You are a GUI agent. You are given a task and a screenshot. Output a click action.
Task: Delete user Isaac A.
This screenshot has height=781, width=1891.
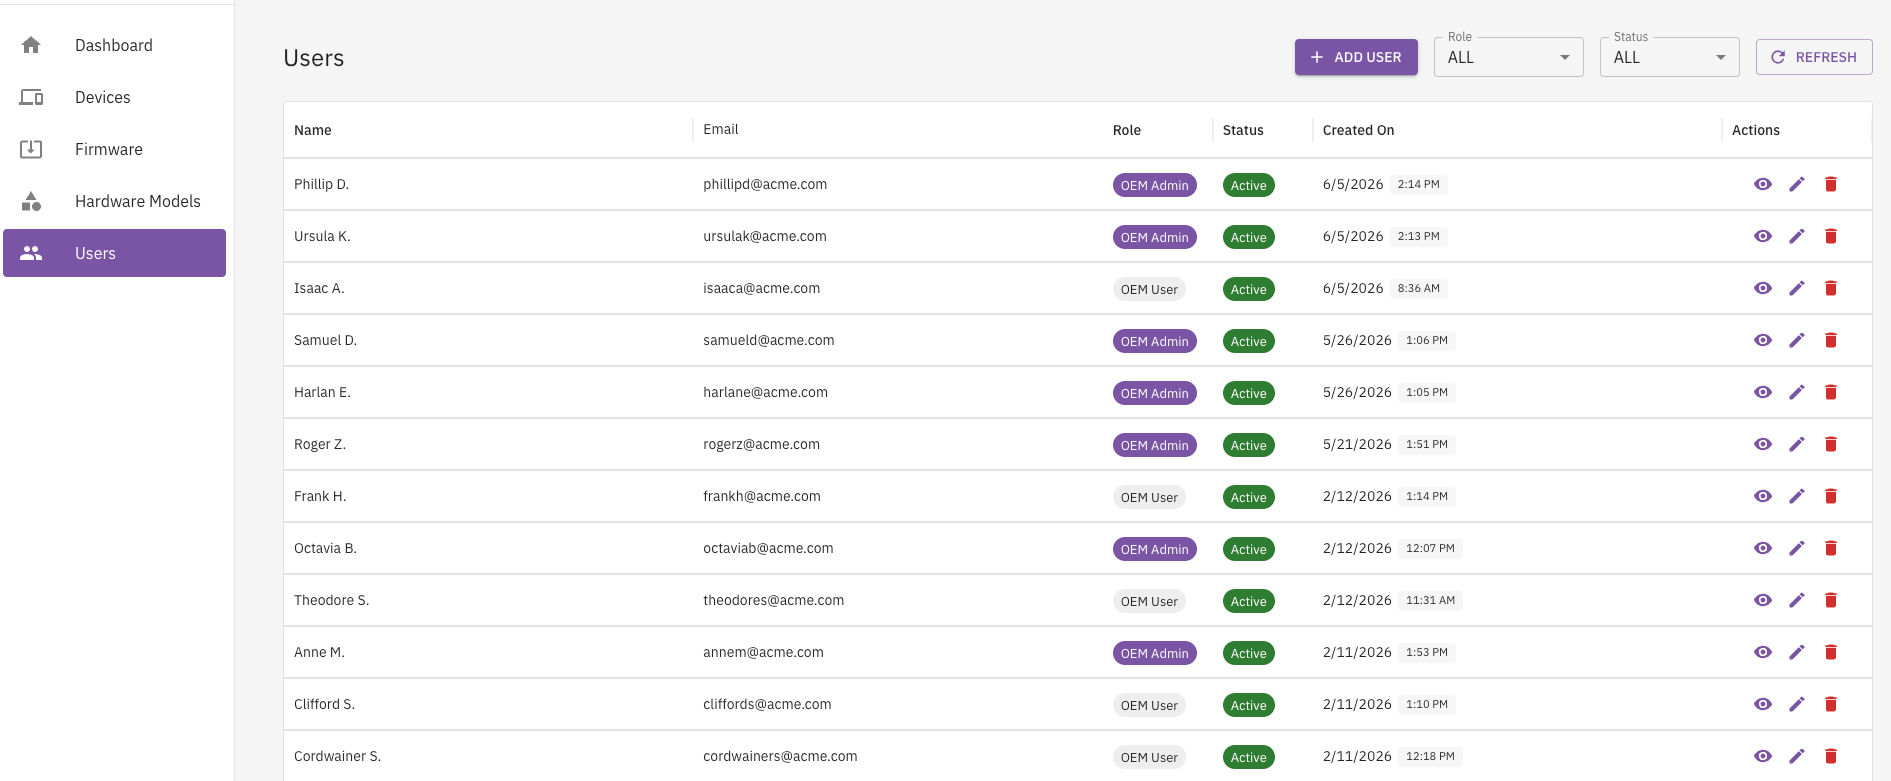1831,288
